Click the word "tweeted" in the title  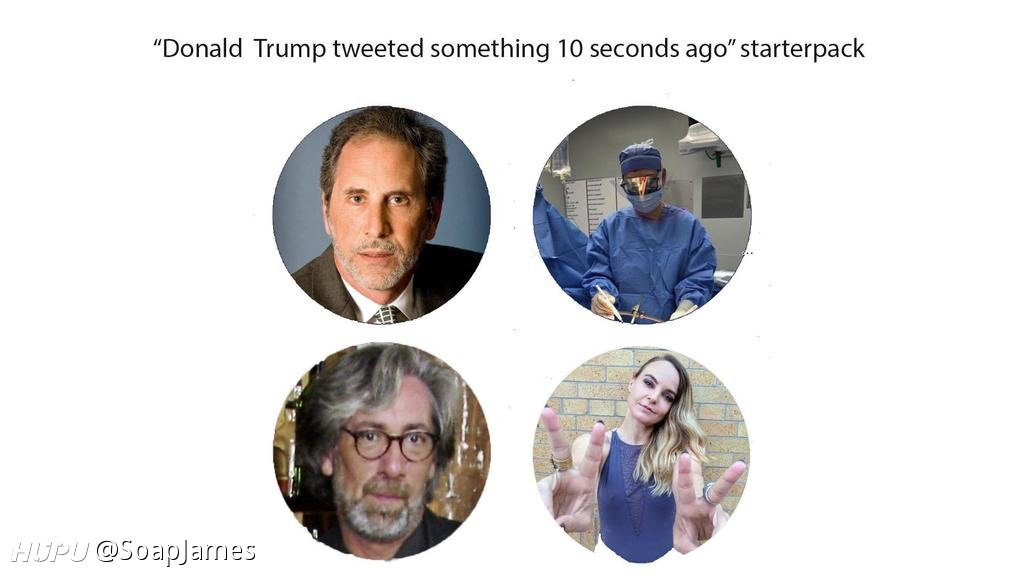tap(378, 49)
